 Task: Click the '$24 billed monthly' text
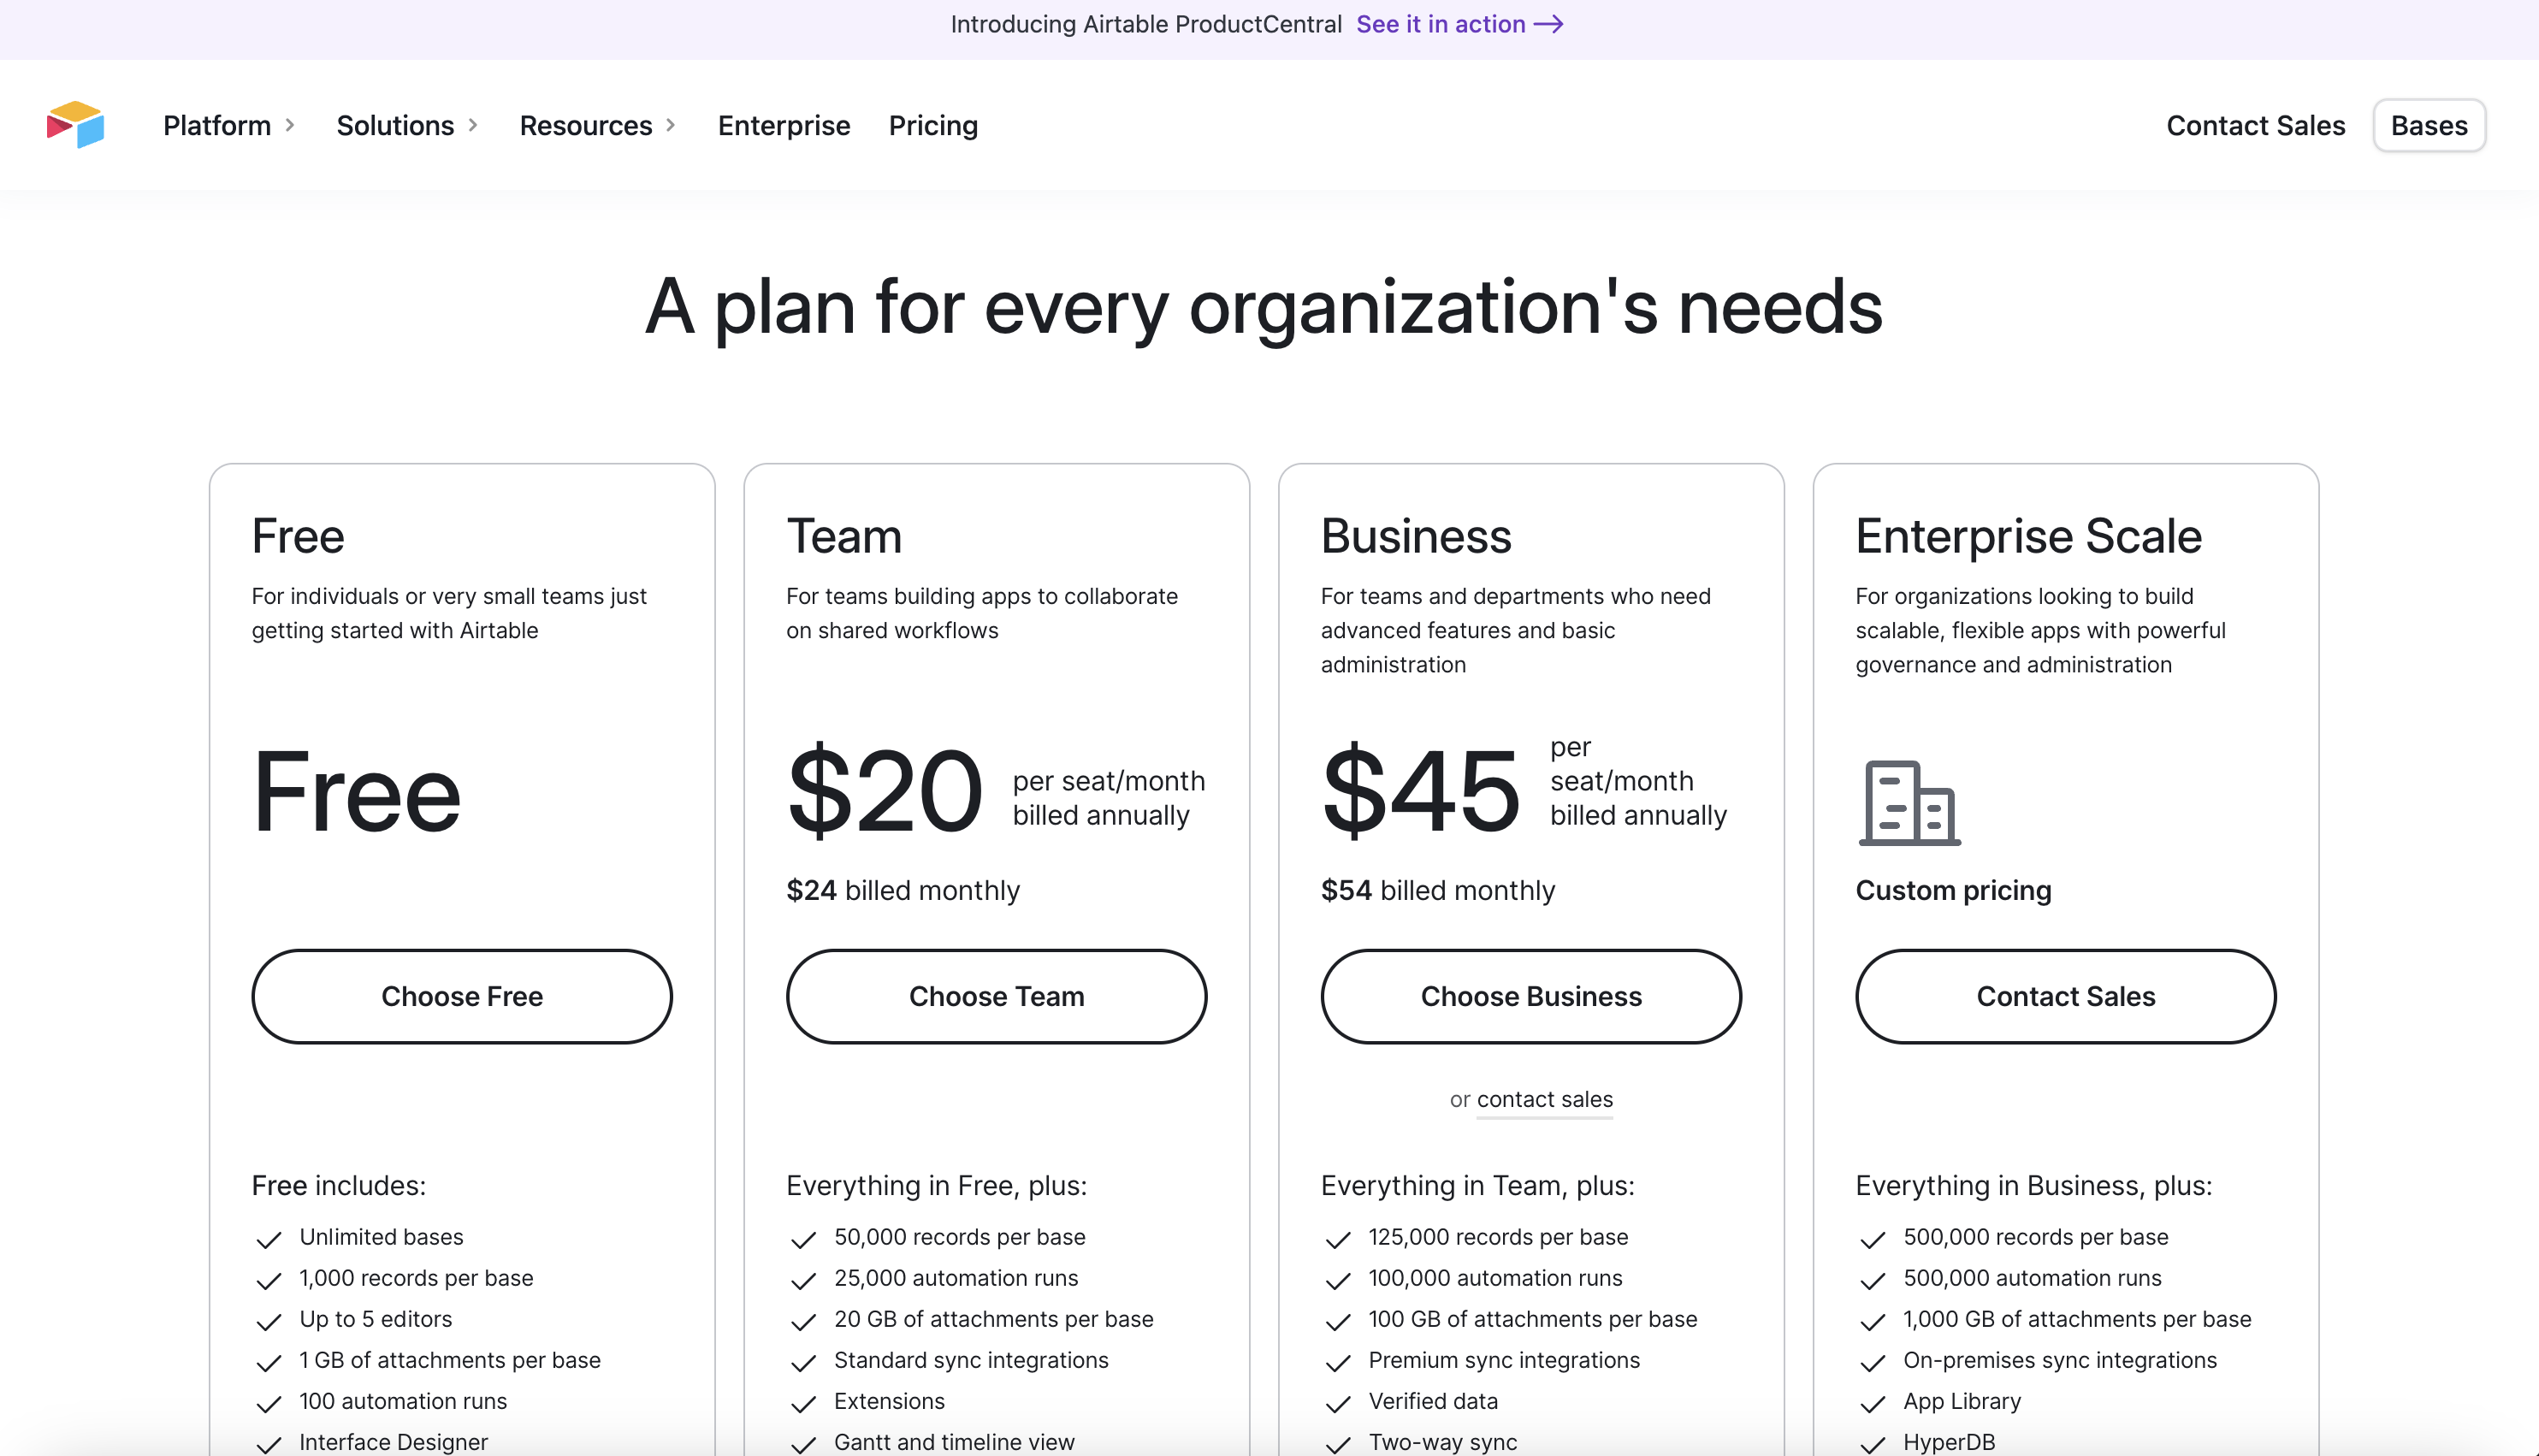click(x=903, y=890)
